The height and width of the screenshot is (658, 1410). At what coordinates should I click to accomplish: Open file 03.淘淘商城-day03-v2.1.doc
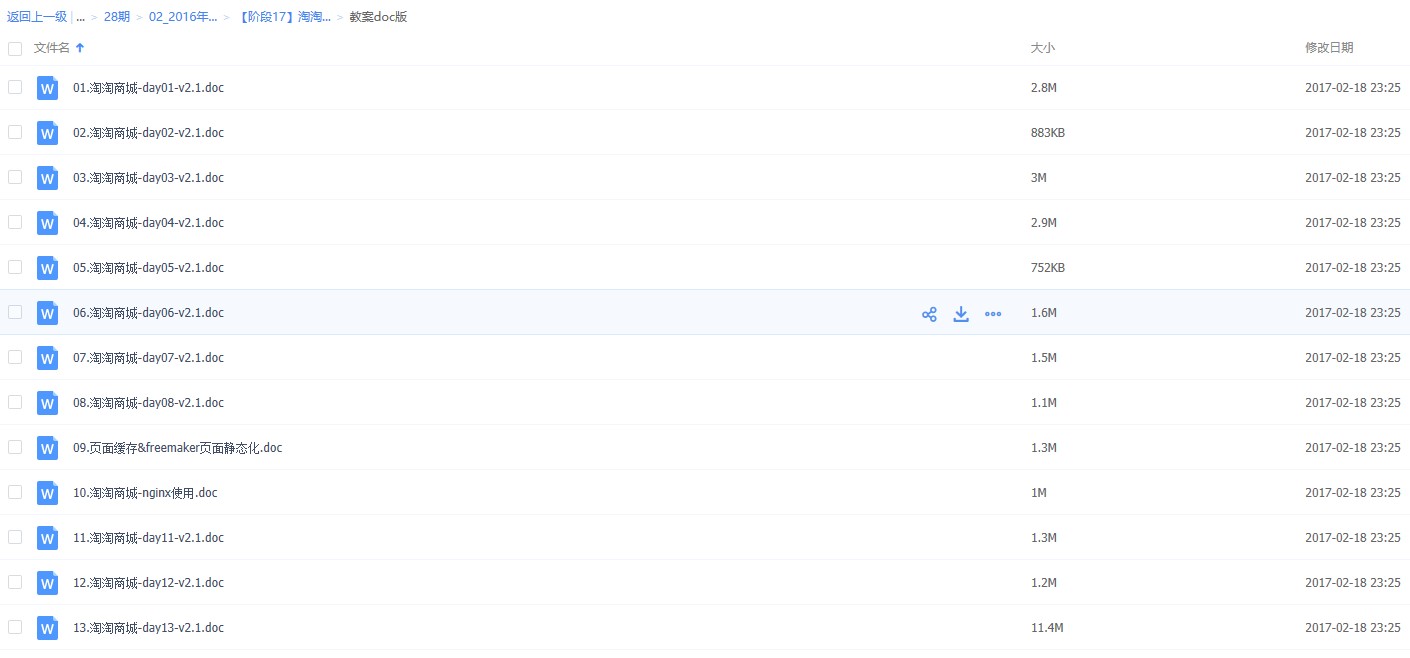148,178
